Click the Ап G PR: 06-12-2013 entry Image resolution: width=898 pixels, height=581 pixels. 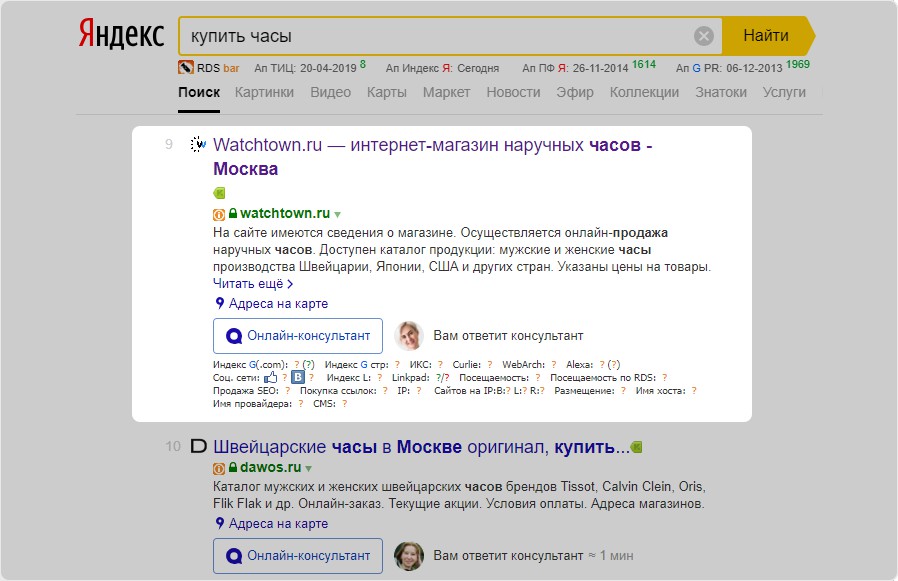[743, 67]
